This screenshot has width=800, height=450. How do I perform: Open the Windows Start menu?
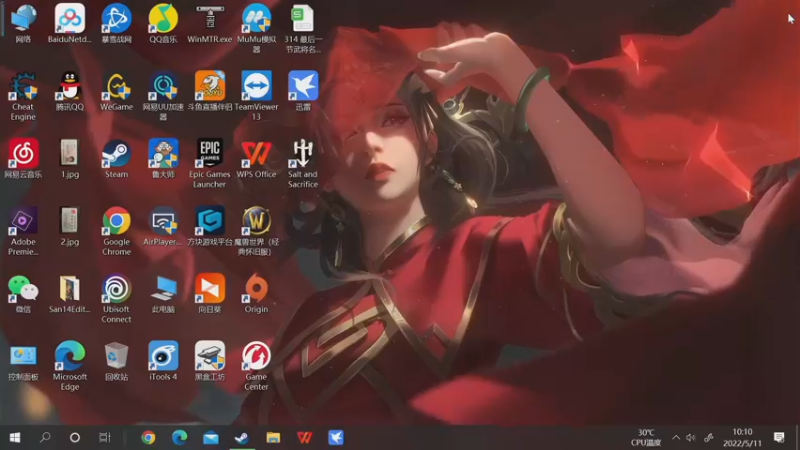(15, 438)
